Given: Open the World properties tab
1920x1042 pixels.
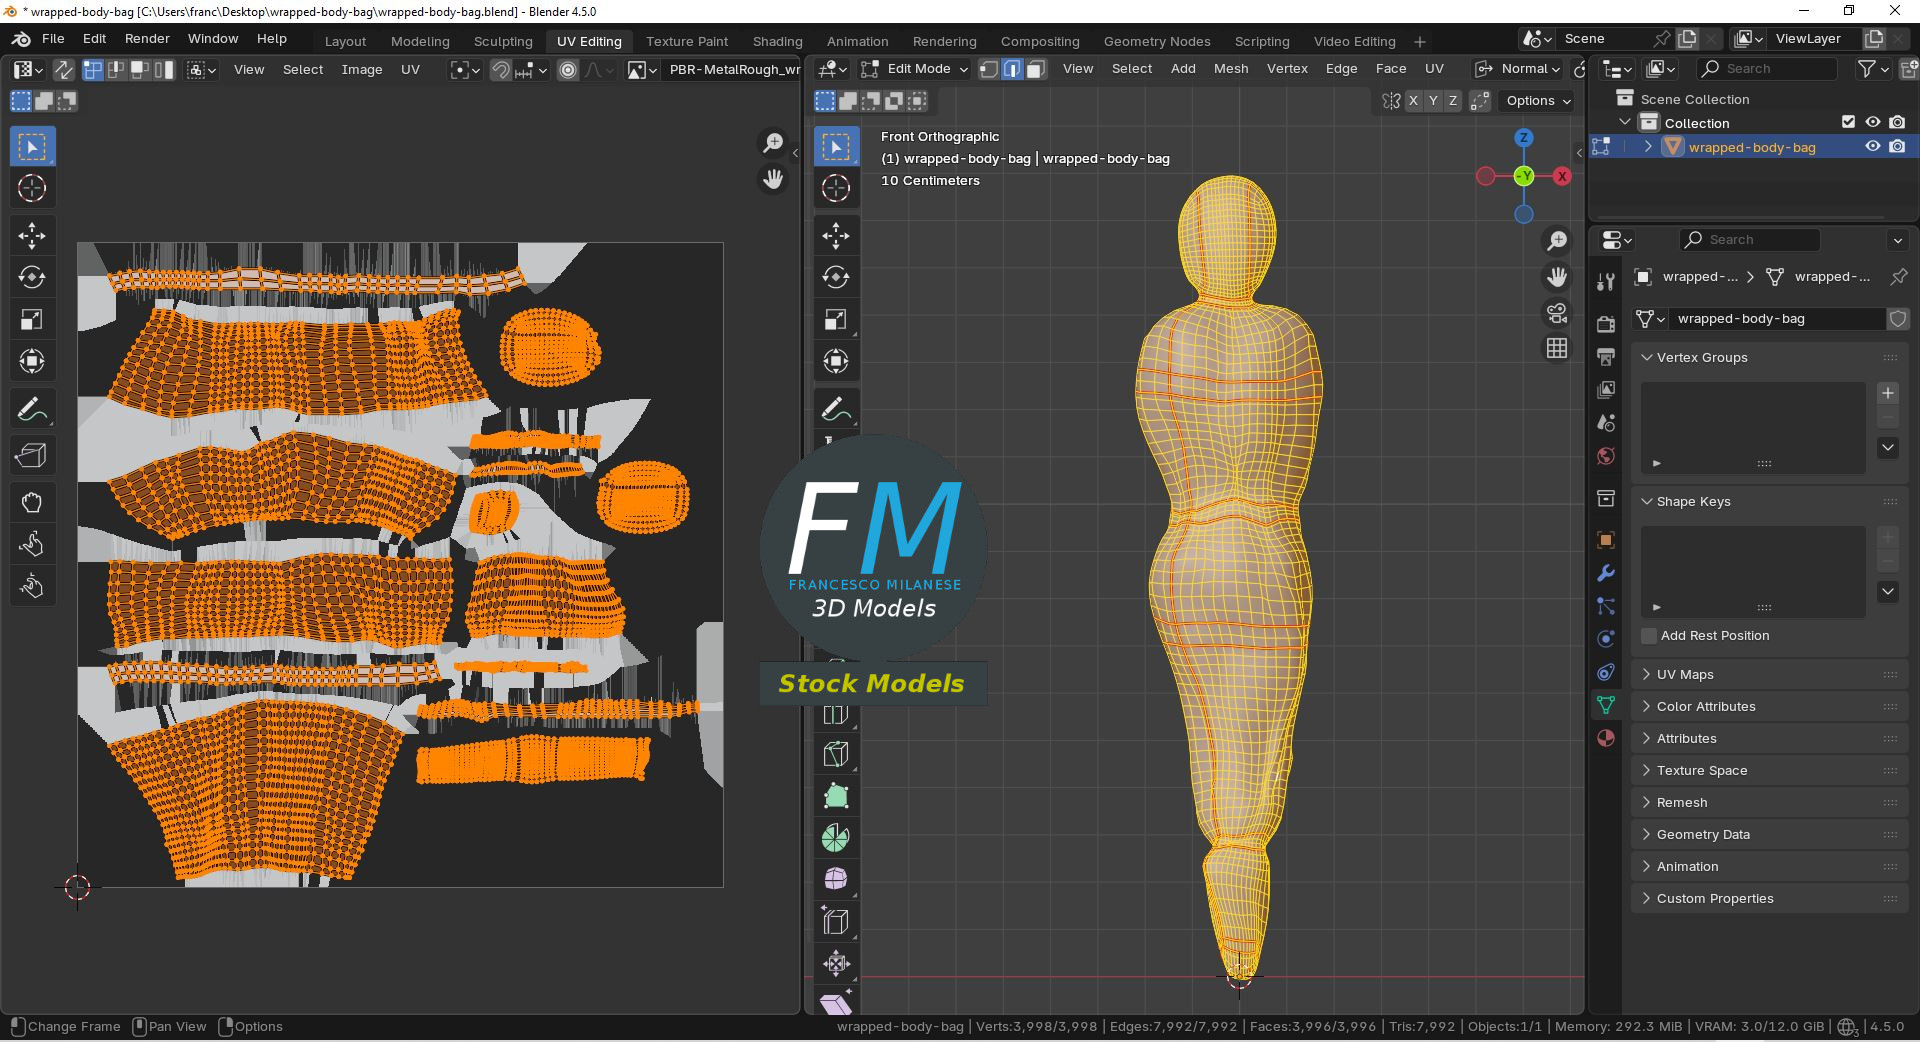Looking at the screenshot, I should (x=1606, y=456).
